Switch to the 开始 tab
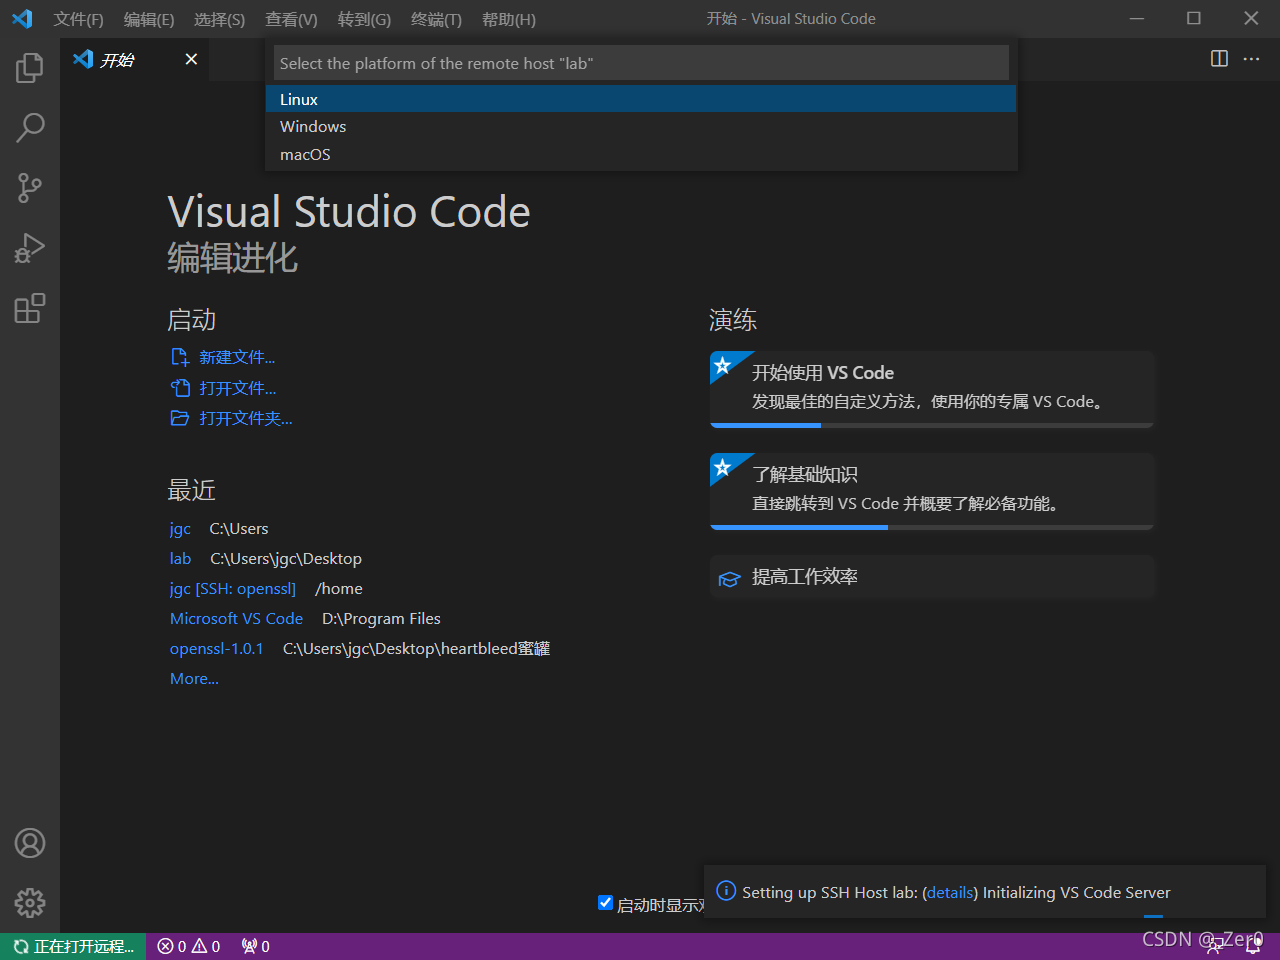This screenshot has width=1280, height=960. (135, 59)
